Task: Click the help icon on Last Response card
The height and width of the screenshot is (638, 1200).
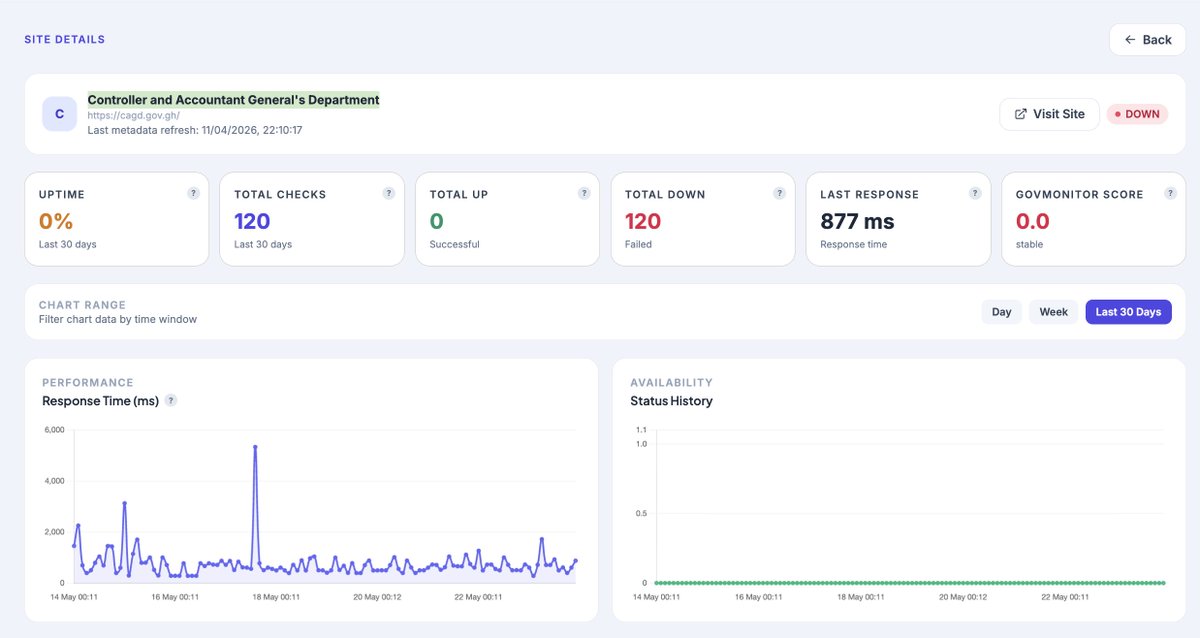Action: pos(975,193)
